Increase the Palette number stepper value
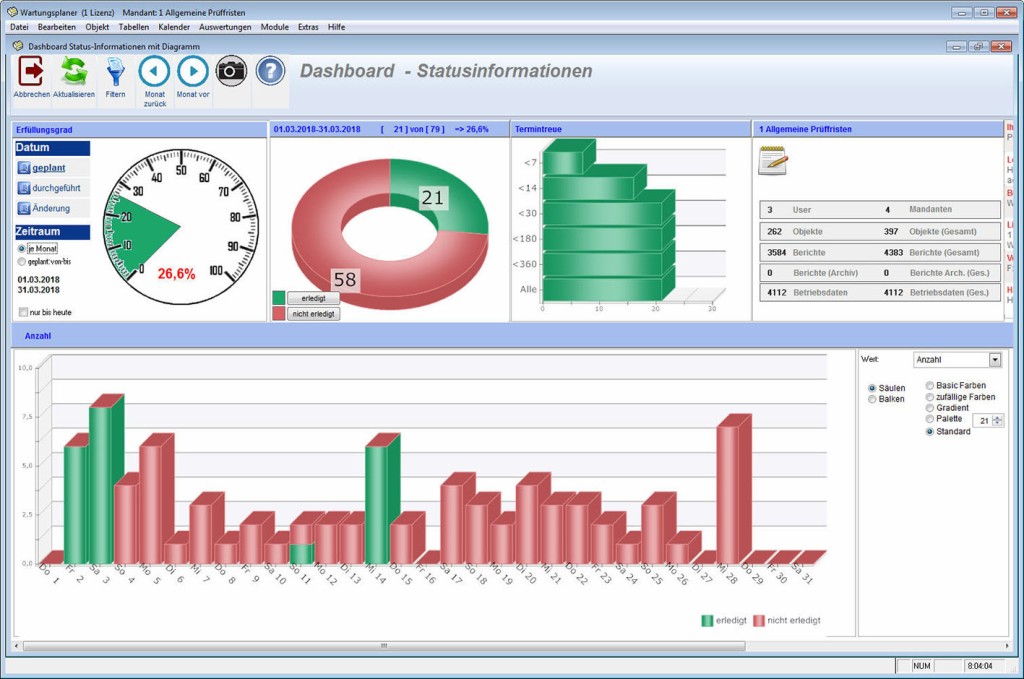The width and height of the screenshot is (1024, 679). (997, 417)
